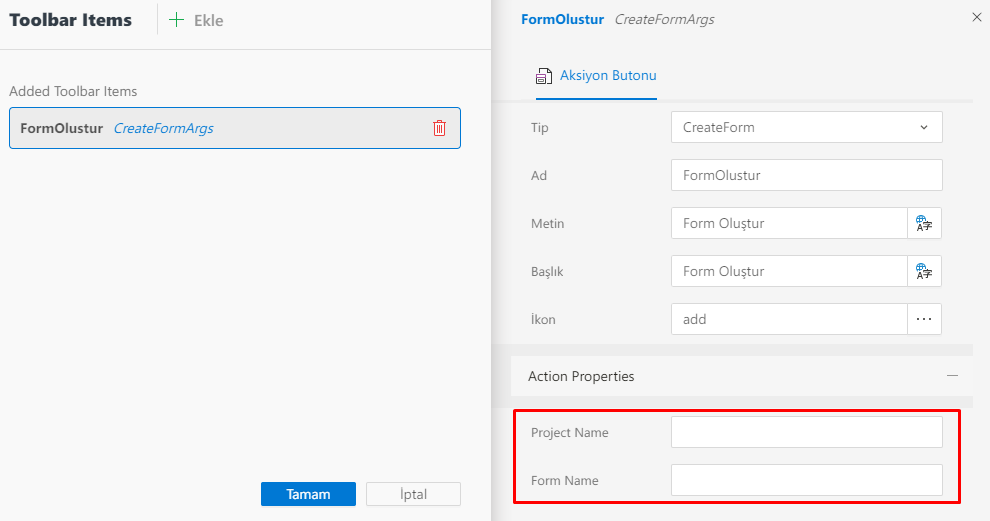The image size is (990, 521).
Task: Switch to the Aksiyon Butonu tab
Action: (x=607, y=76)
